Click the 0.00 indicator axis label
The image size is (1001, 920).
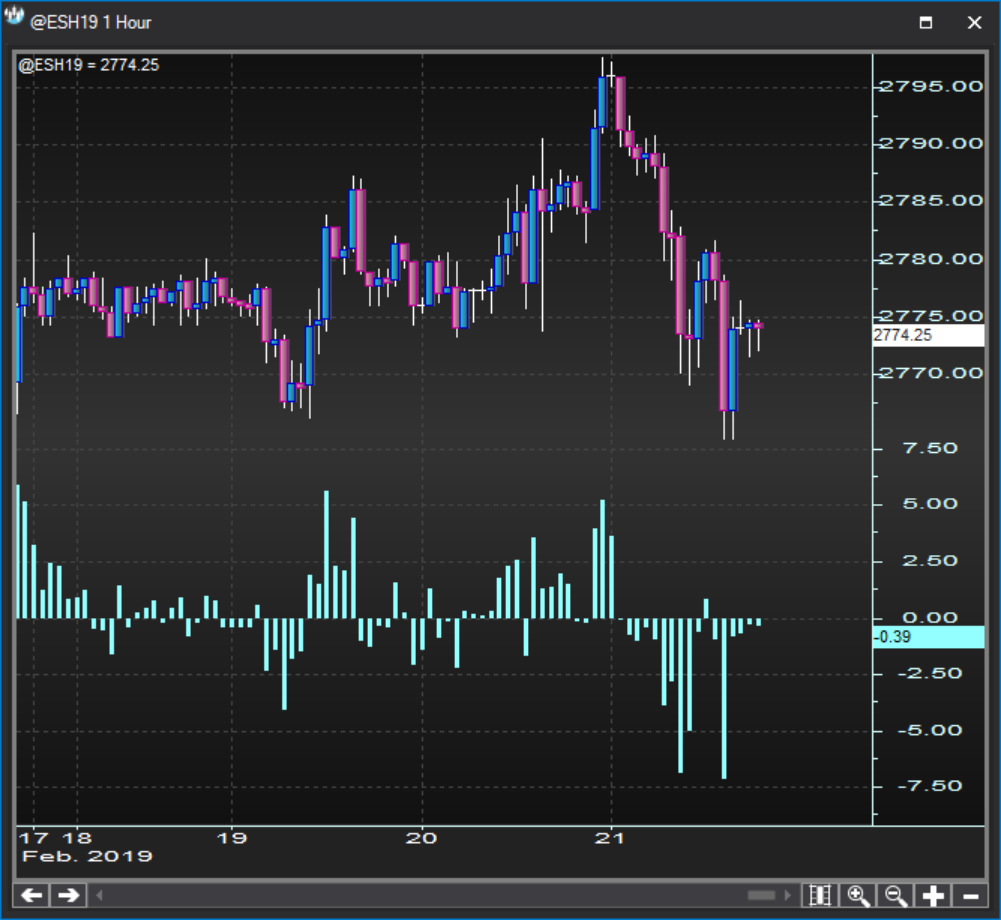930,617
